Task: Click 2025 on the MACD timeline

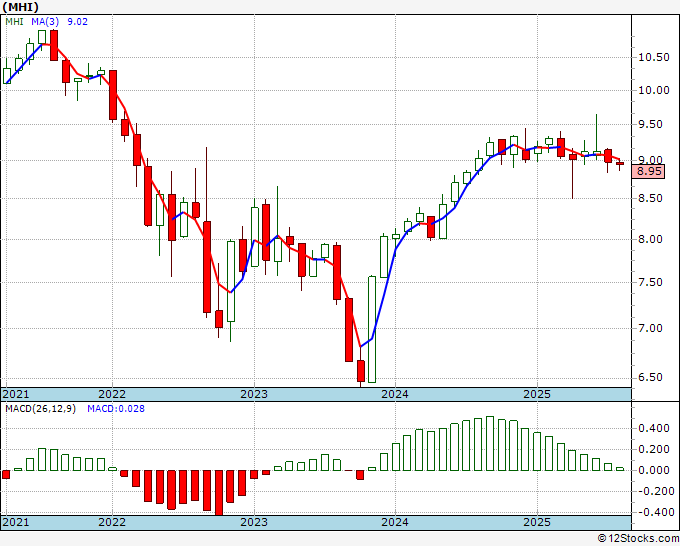Action: click(x=537, y=522)
